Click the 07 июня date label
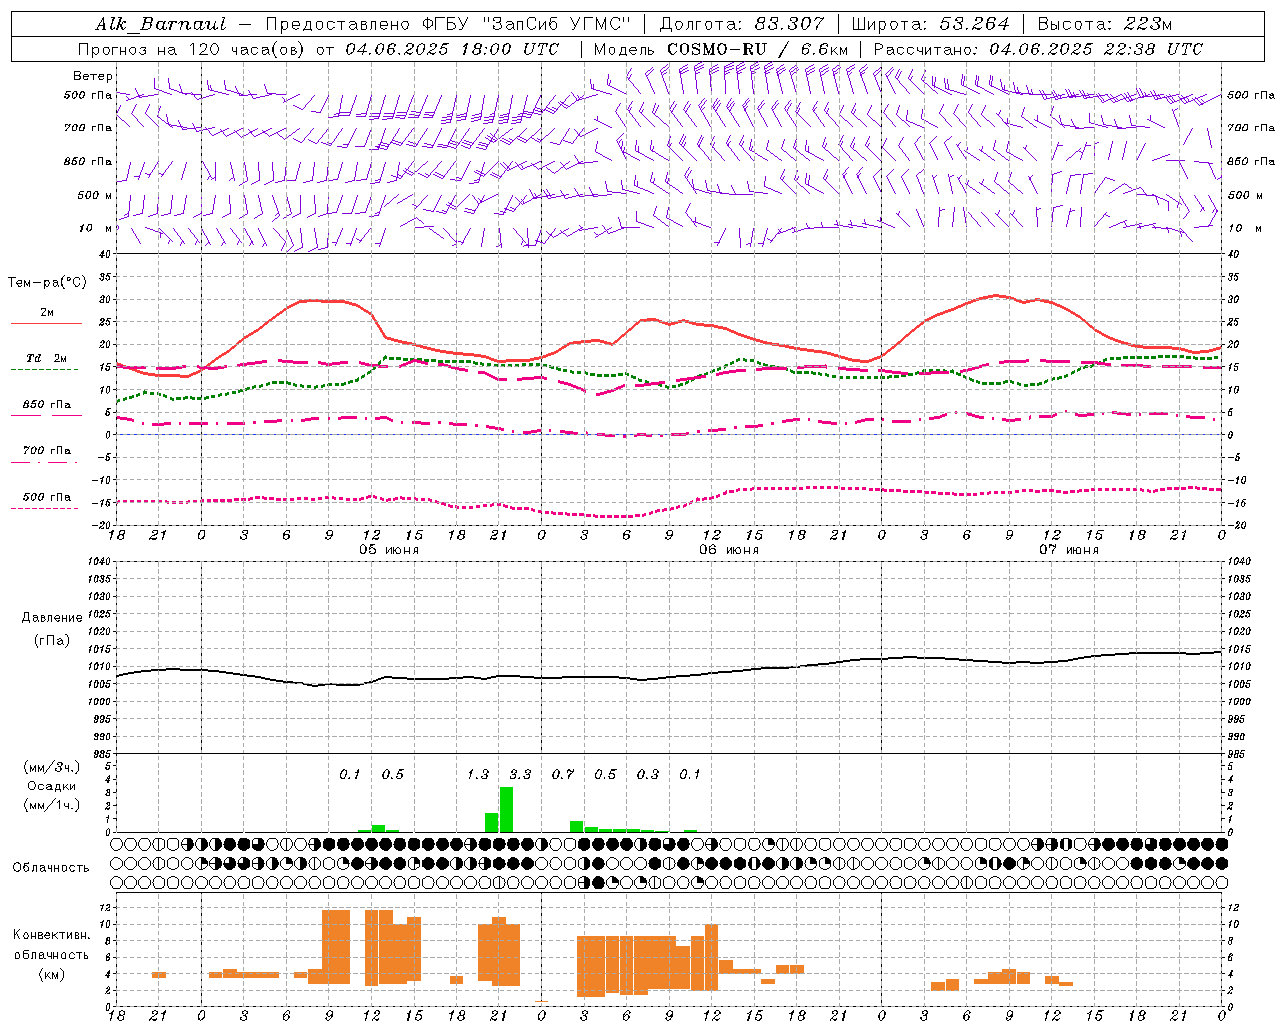This screenshot has height=1024, width=1280. click(x=1069, y=550)
